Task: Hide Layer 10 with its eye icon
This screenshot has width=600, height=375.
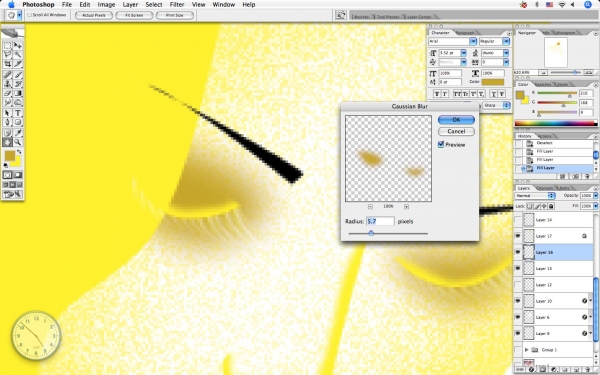Action: point(518,301)
